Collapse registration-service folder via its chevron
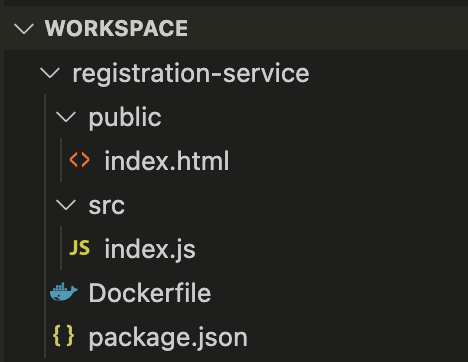Image resolution: width=468 pixels, height=362 pixels. 50,73
